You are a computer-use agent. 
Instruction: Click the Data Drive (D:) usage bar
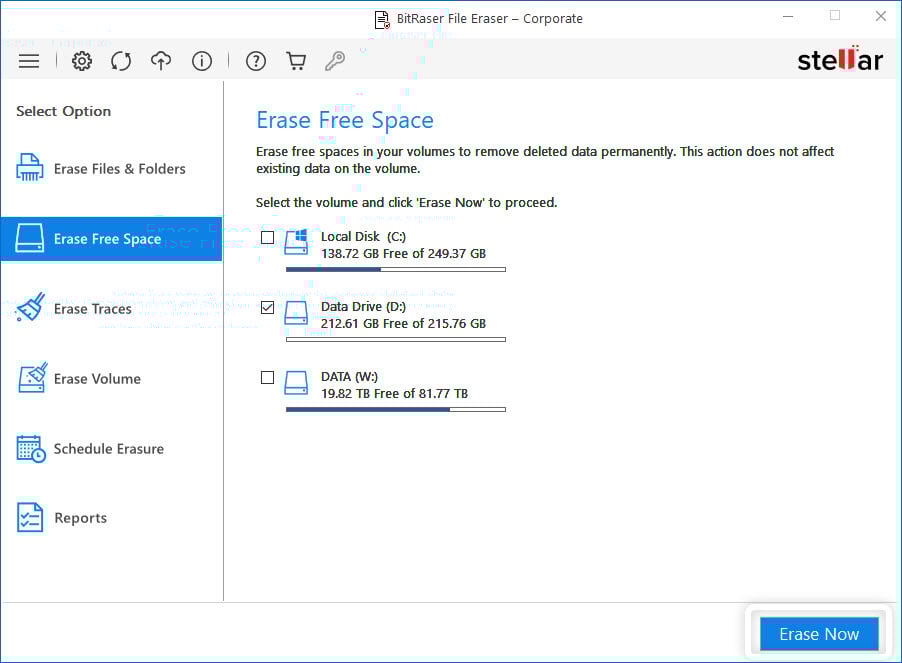pos(396,339)
